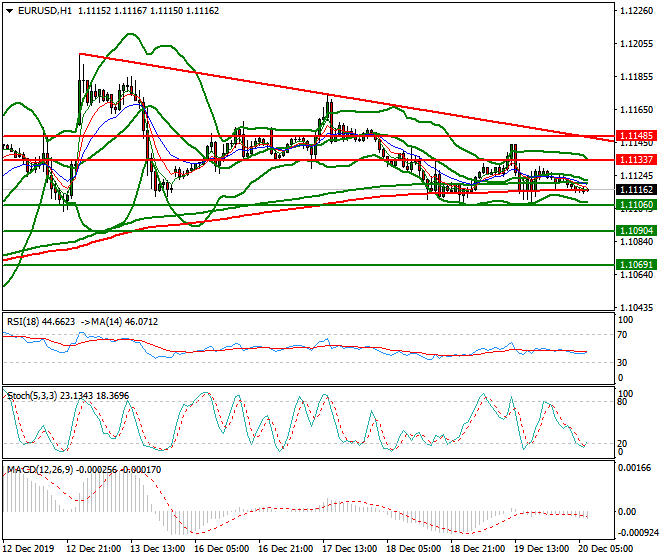The width and height of the screenshot is (660, 560).
Task: Select the price scale value 1.10435
Action: pyautogui.click(x=637, y=308)
